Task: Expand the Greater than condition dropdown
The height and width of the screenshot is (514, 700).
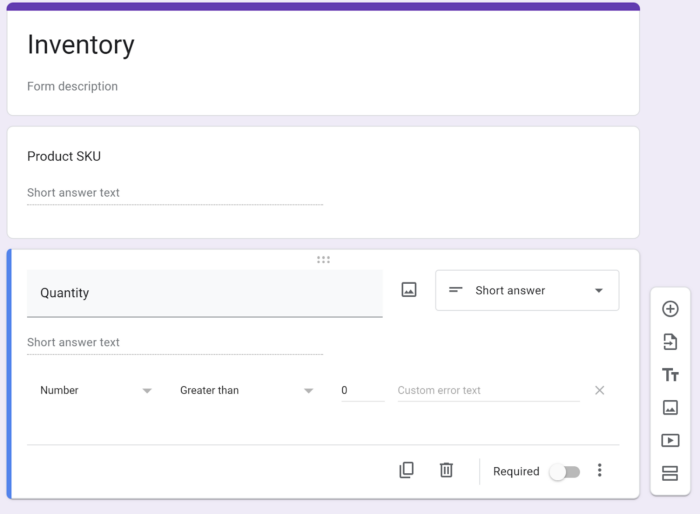Action: pyautogui.click(x=246, y=390)
